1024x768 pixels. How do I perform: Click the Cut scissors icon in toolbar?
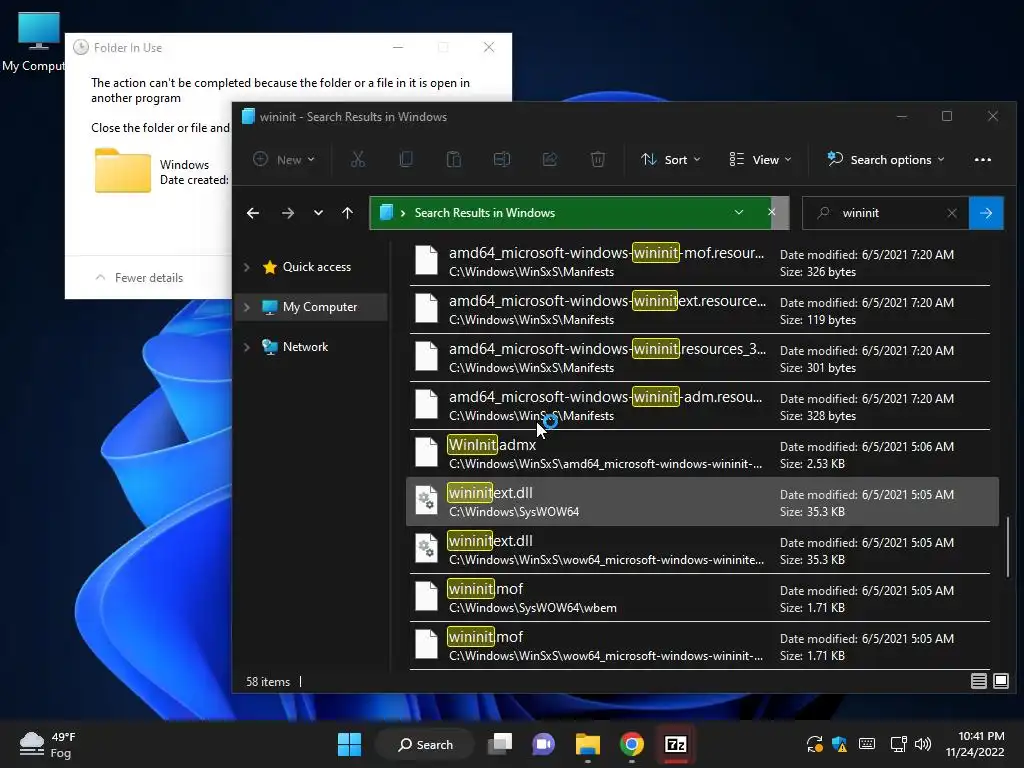pyautogui.click(x=358, y=159)
